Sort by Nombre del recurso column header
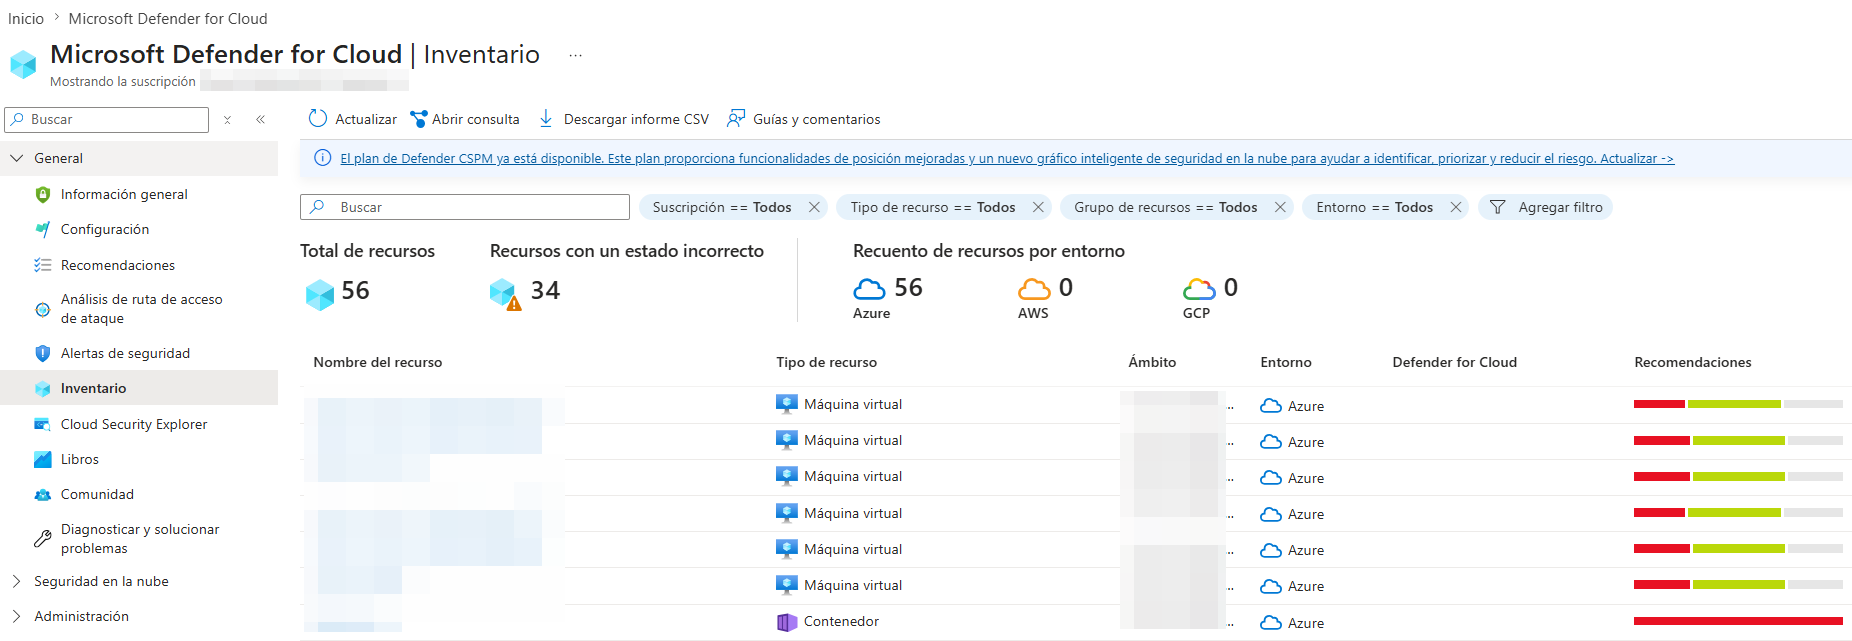Screen dimensions: 1852x641 click(x=378, y=363)
